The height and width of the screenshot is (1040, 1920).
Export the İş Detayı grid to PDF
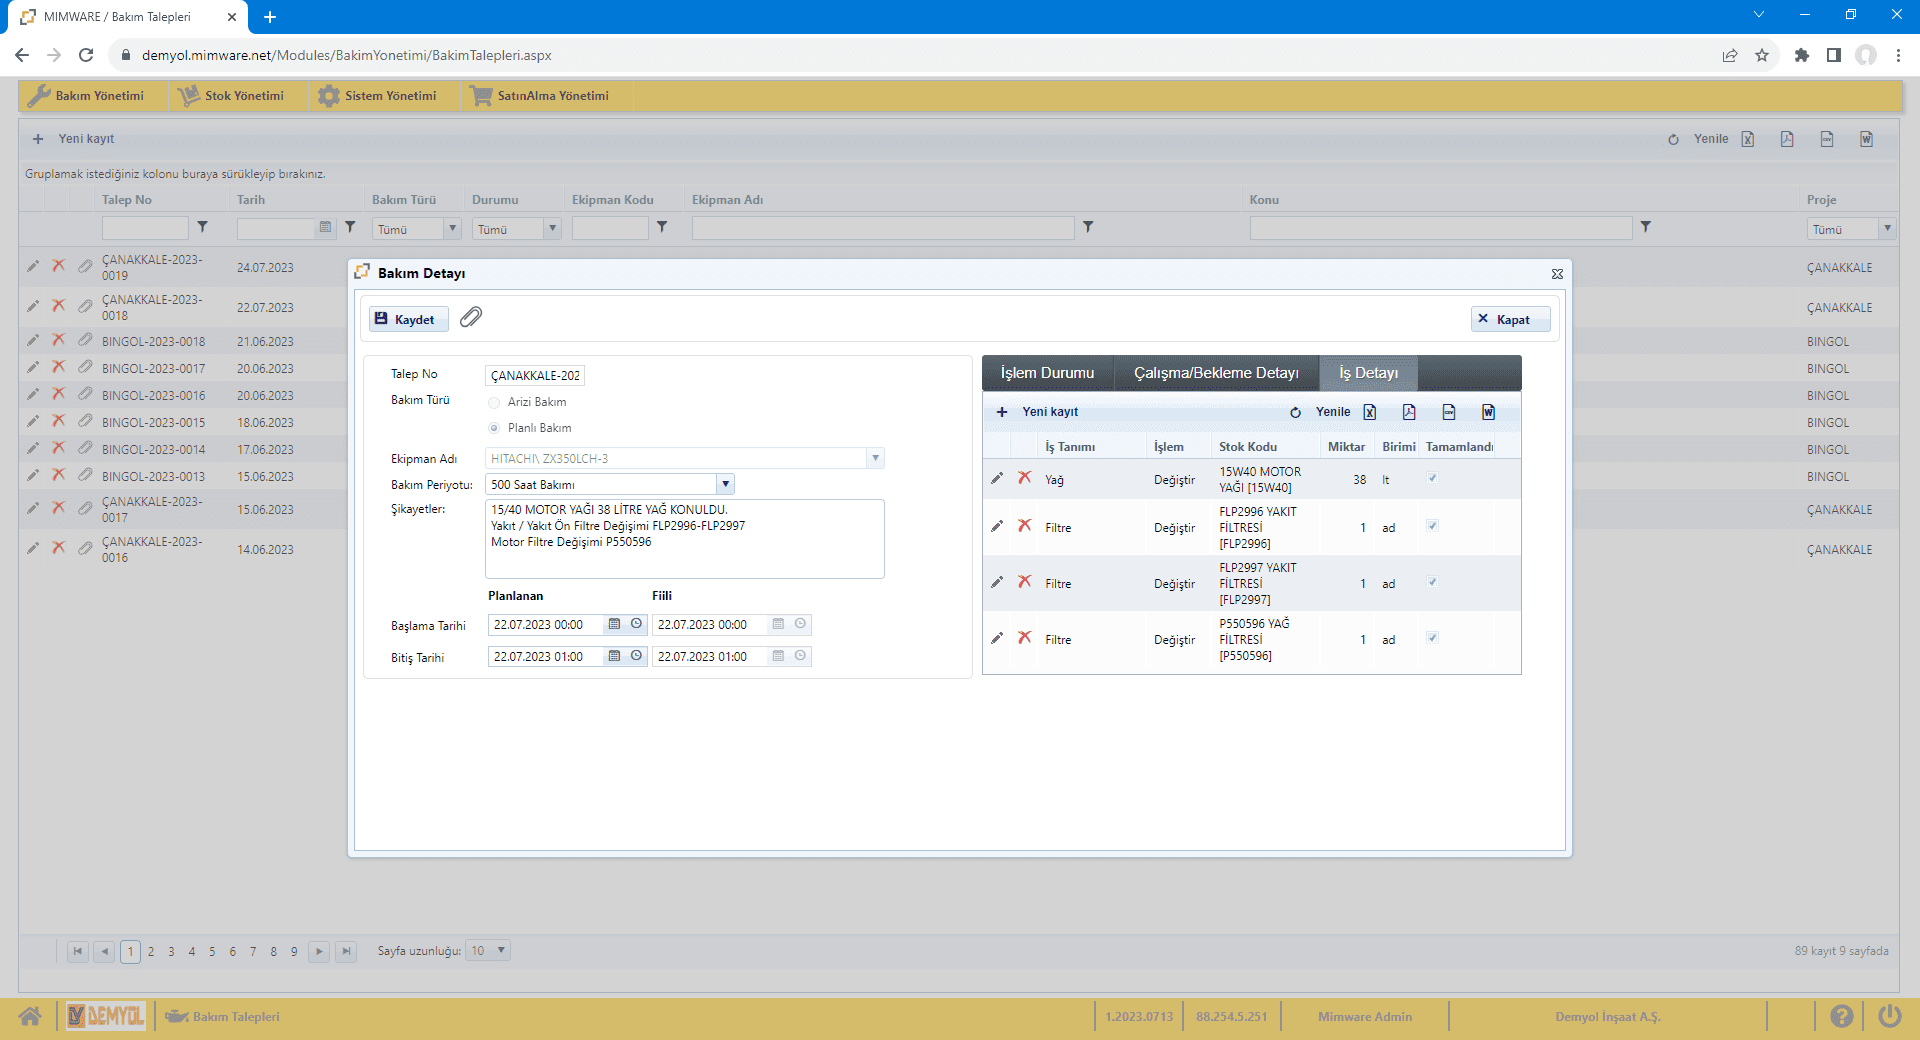1409,412
